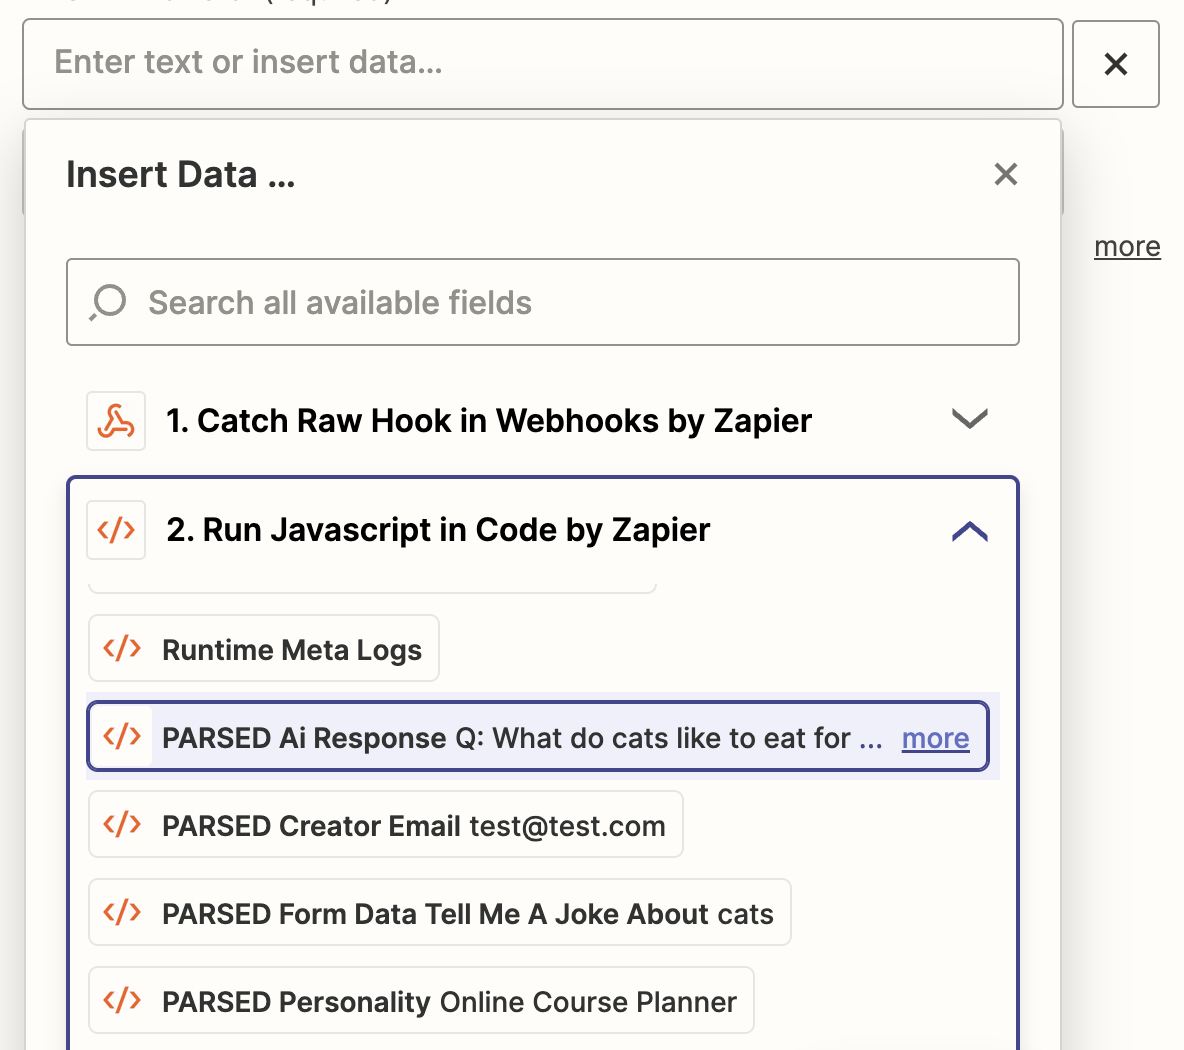Insert PARSED Creator Email test@test.com
The image size is (1184, 1050).
click(412, 826)
